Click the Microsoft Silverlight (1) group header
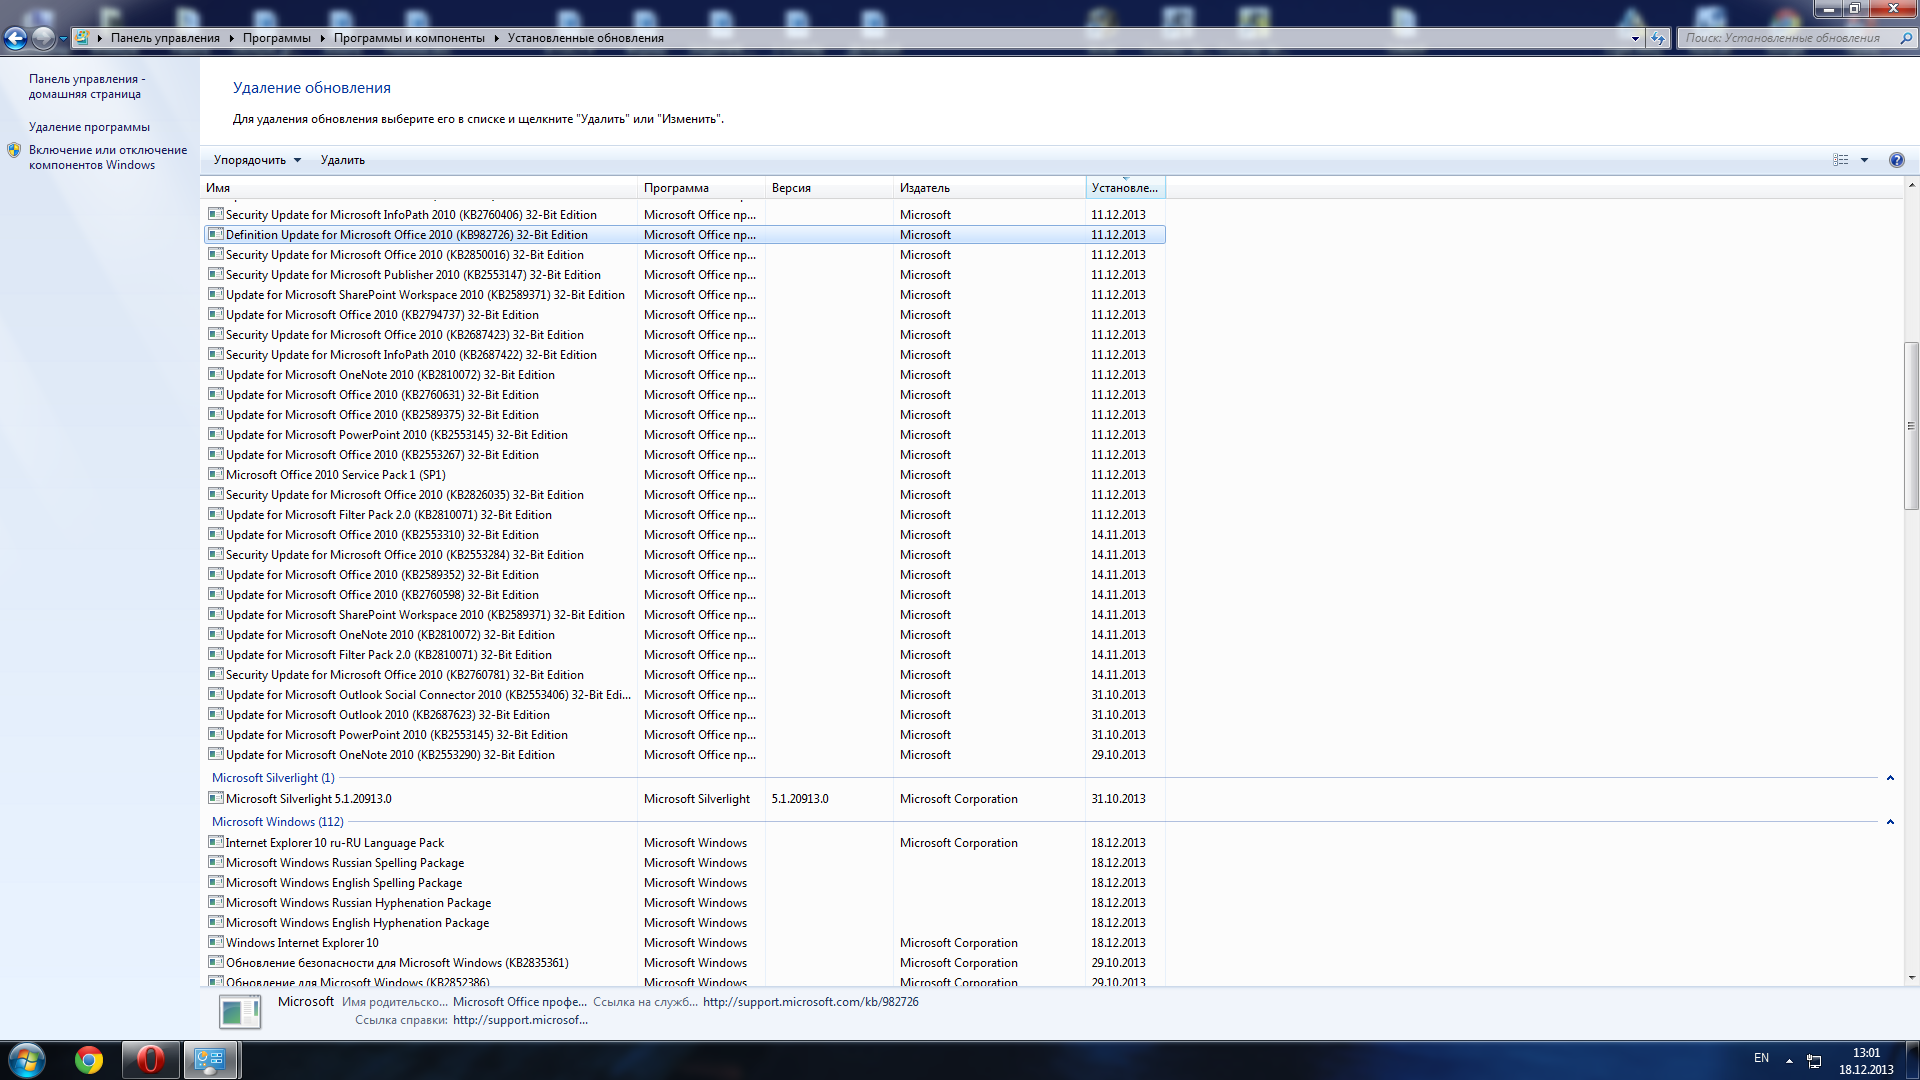Viewport: 1920px width, 1080px height. 273,778
